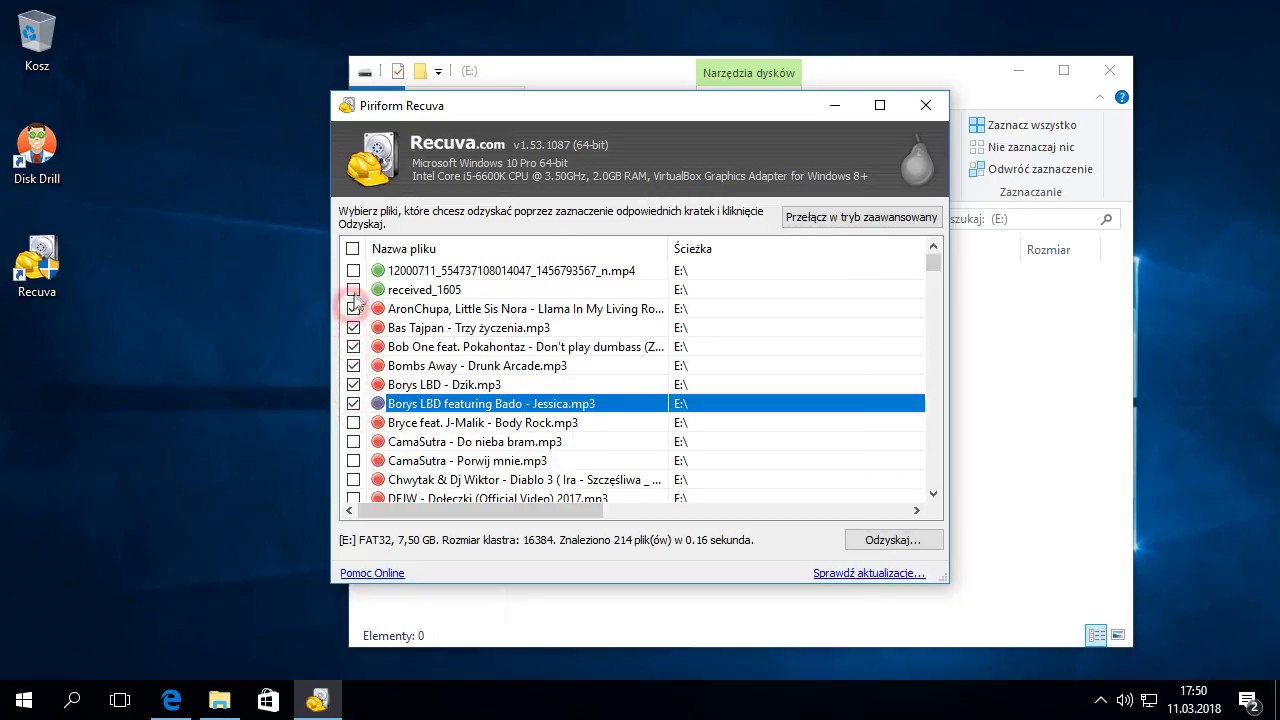Check the 12000711_554737108014047 mp4 file
The image size is (1280, 720).
353,271
